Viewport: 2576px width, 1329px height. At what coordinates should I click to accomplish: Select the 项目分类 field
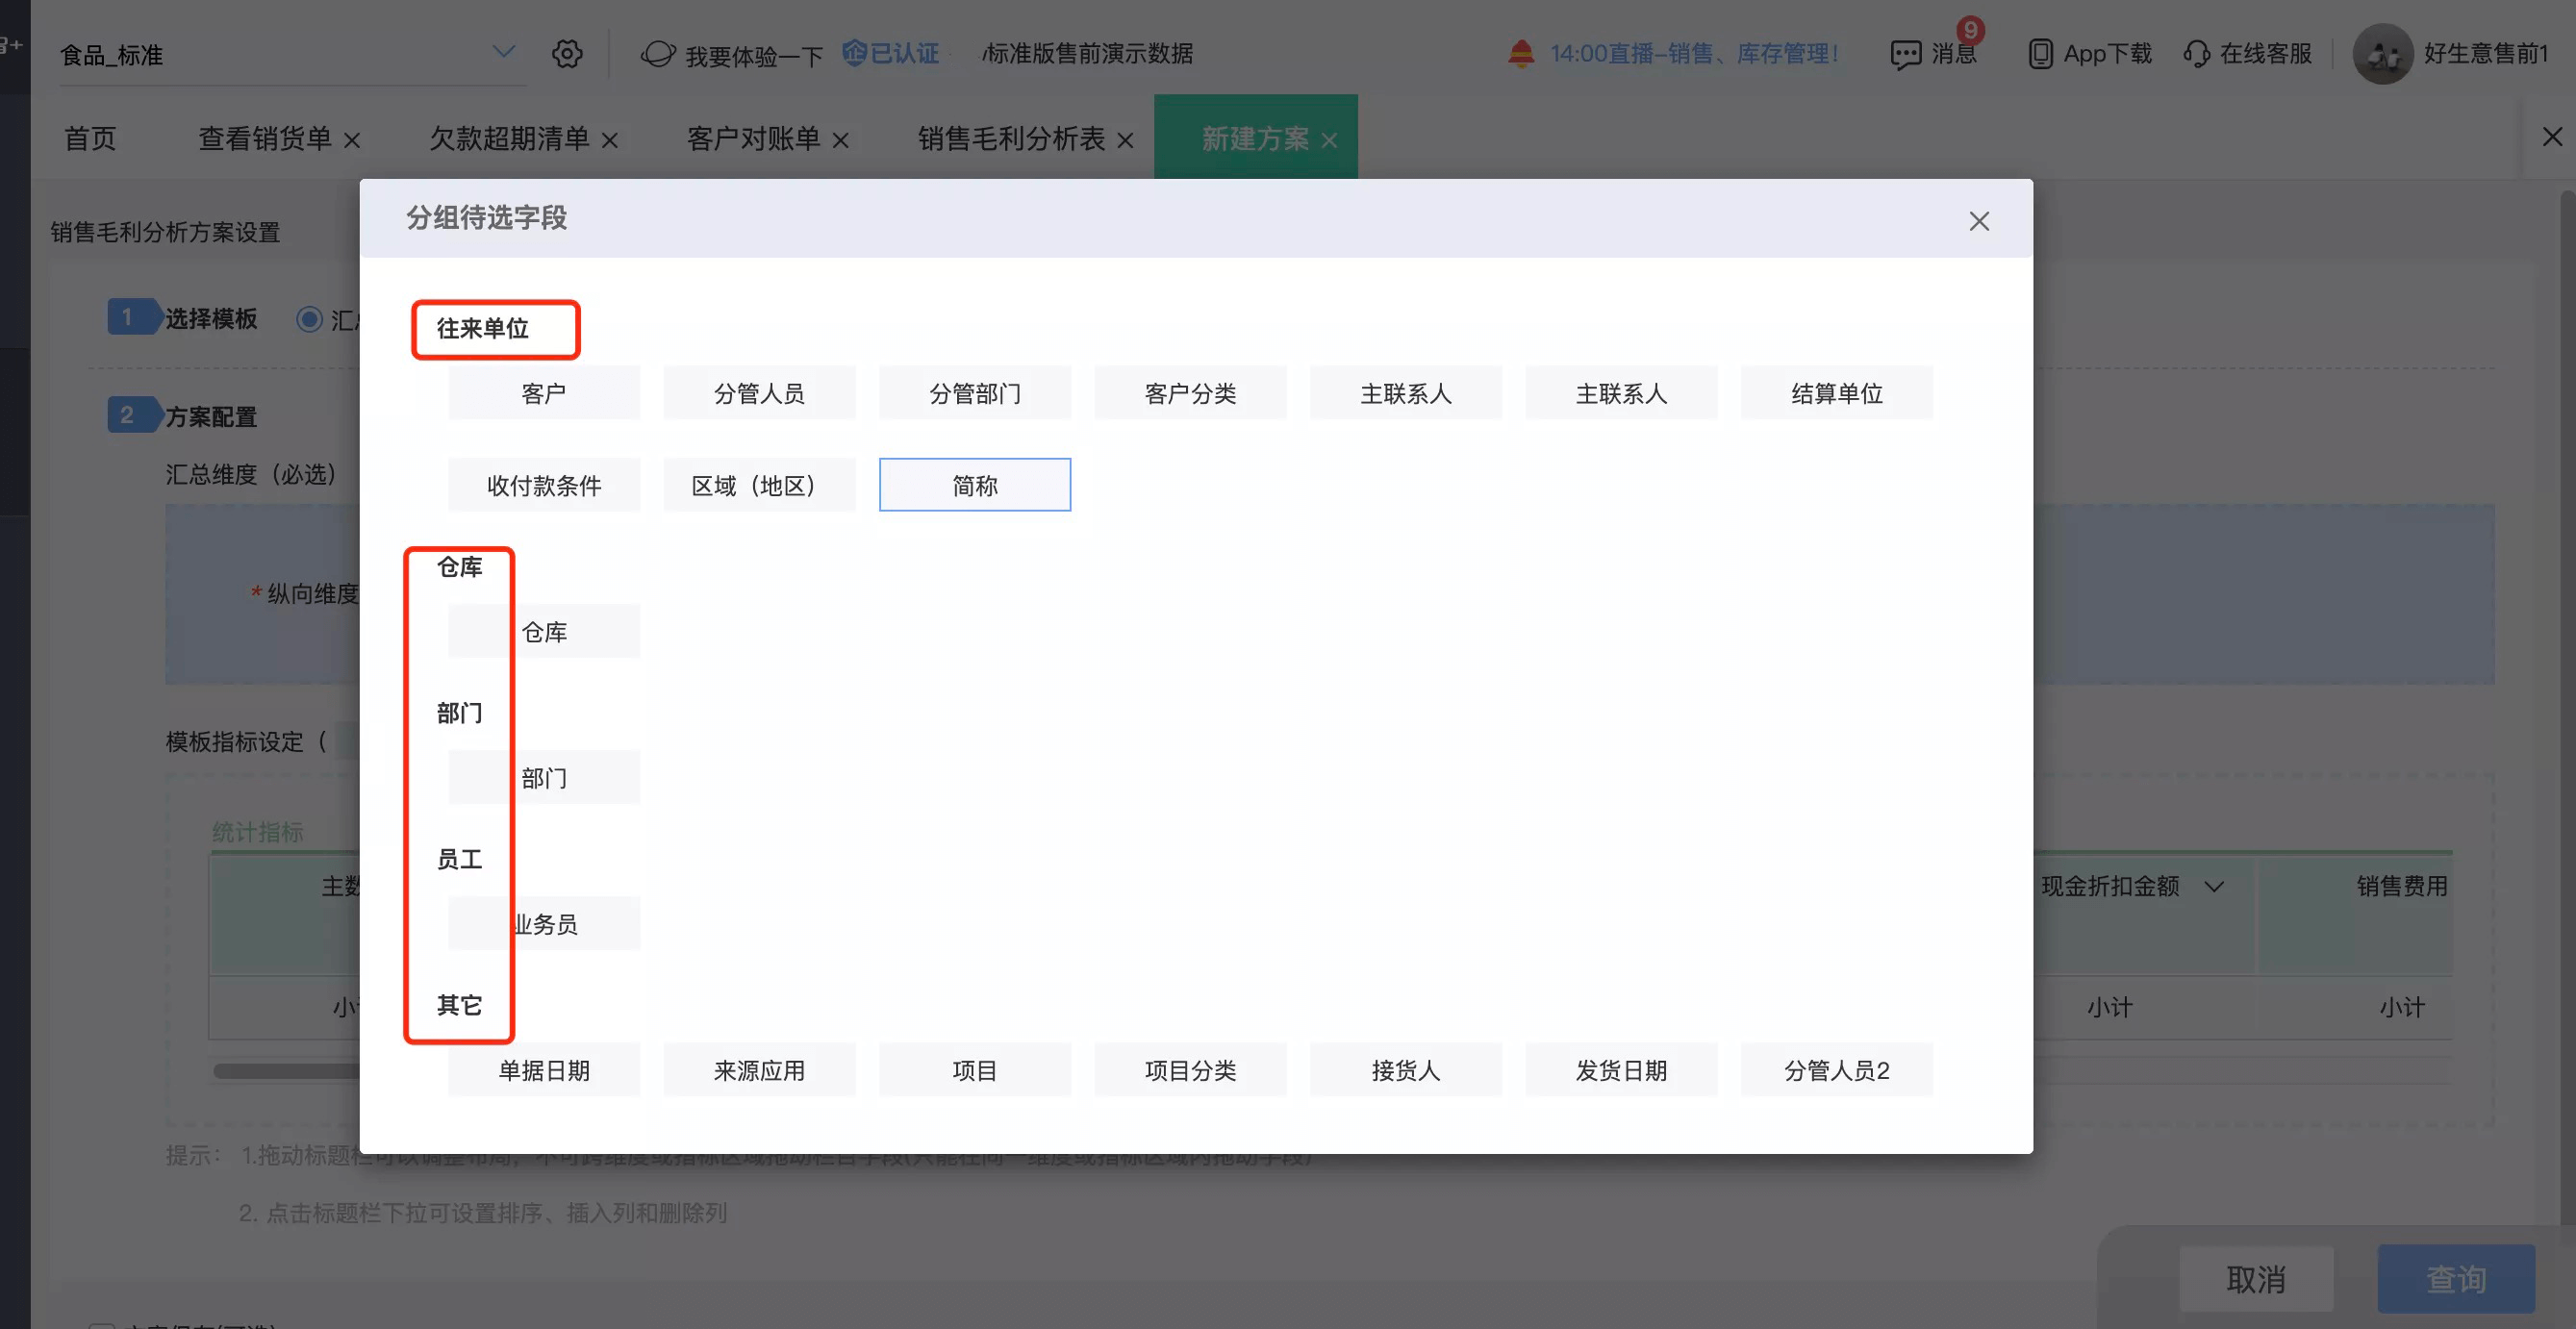(x=1191, y=1070)
